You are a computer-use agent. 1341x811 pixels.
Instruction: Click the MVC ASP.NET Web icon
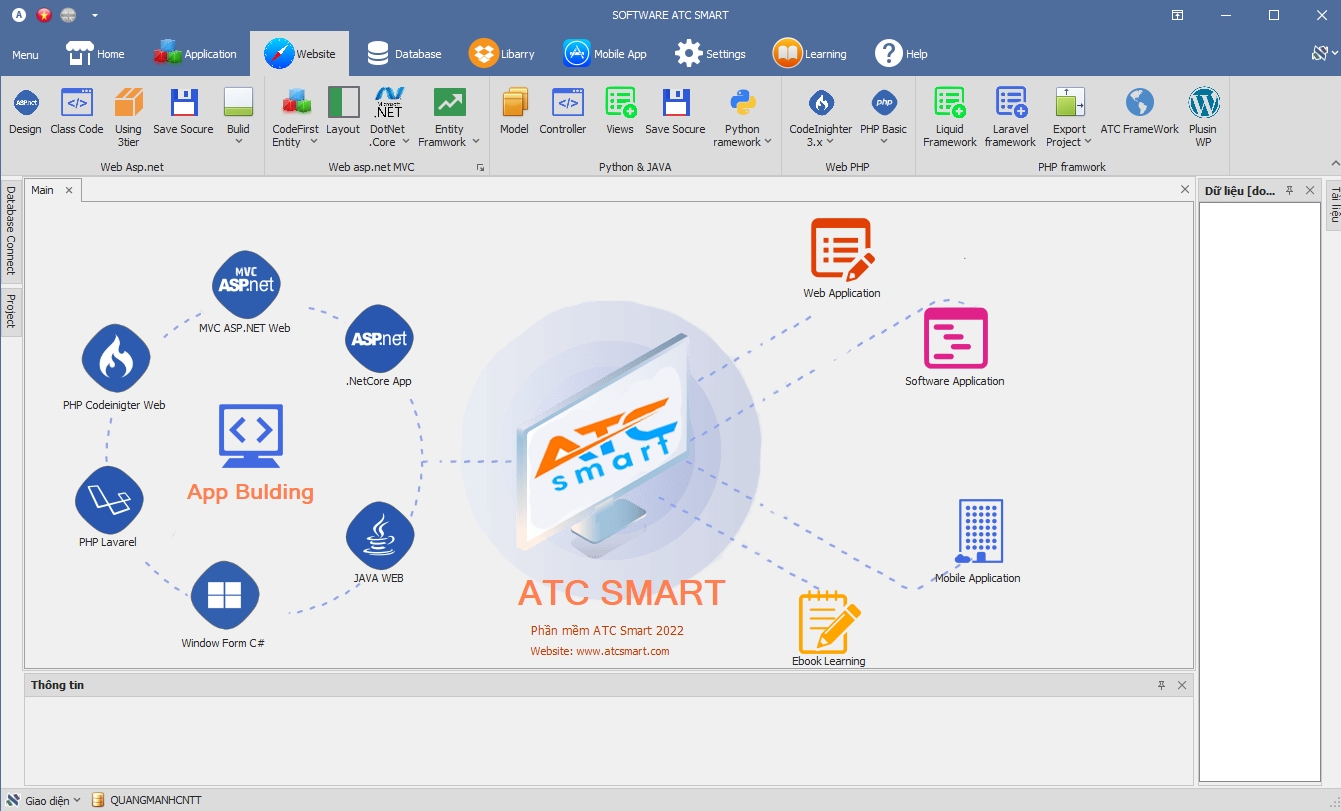click(245, 284)
